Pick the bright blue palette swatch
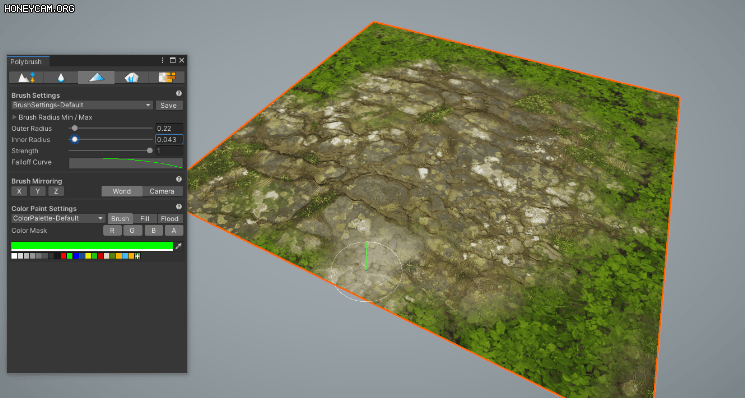 tap(76, 256)
